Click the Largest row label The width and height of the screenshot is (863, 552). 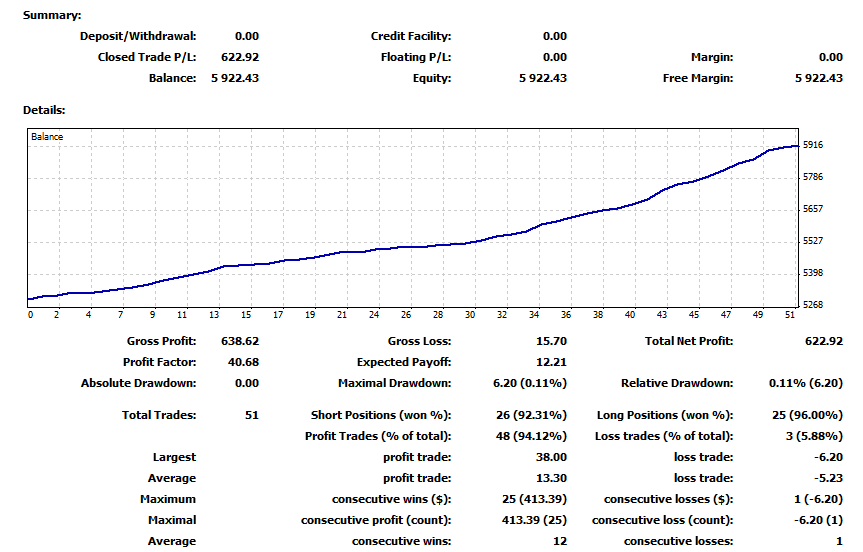[x=174, y=457]
